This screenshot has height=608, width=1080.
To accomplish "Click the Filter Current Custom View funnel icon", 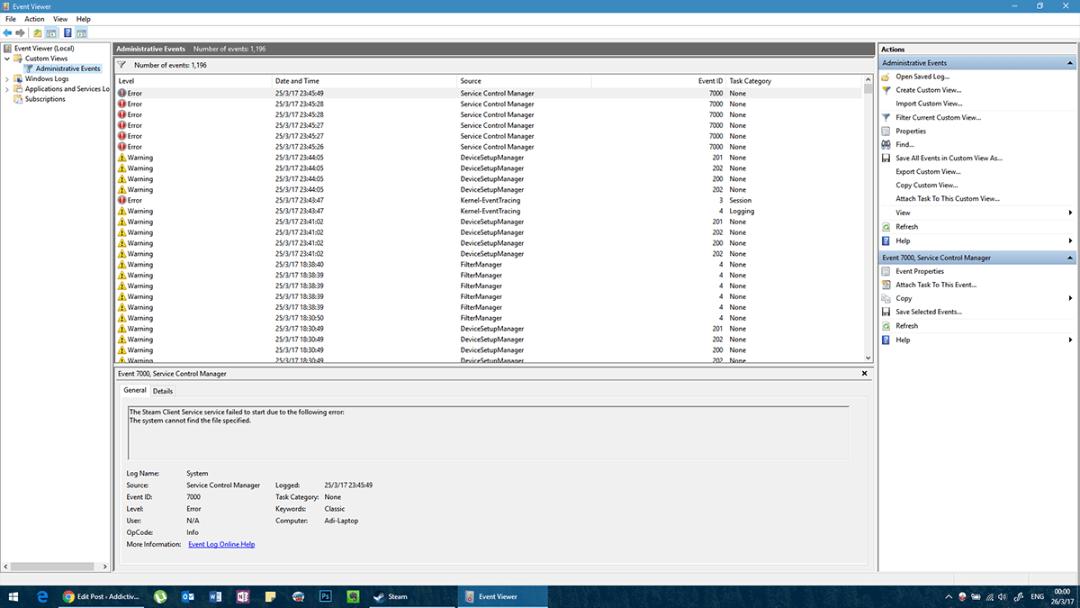I will (886, 118).
